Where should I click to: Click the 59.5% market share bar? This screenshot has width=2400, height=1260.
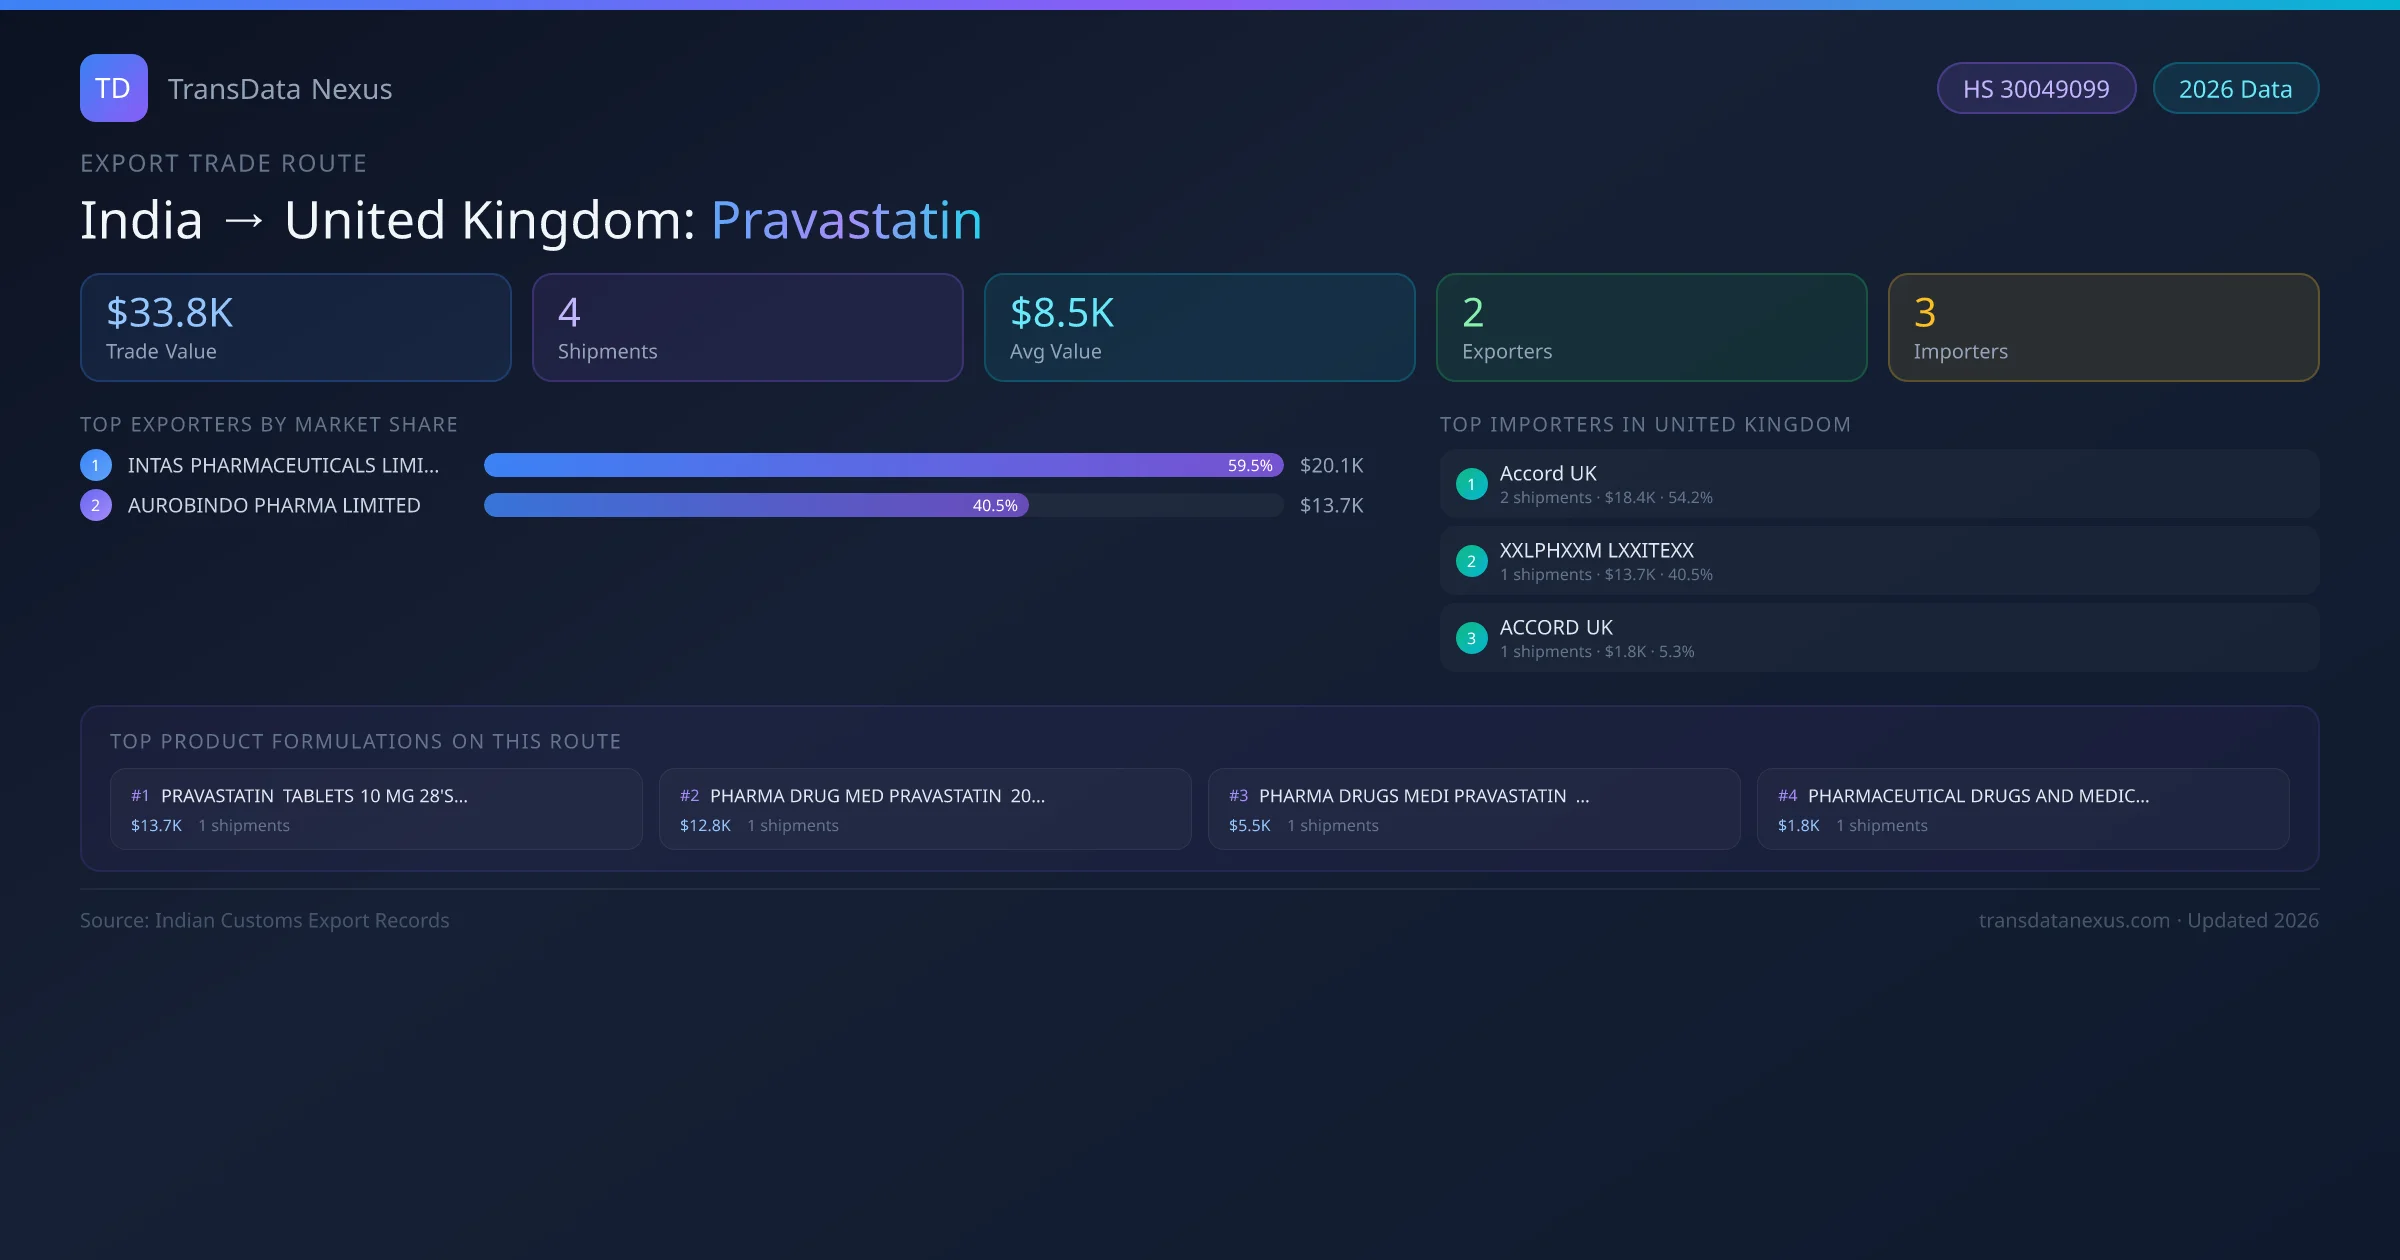882,465
